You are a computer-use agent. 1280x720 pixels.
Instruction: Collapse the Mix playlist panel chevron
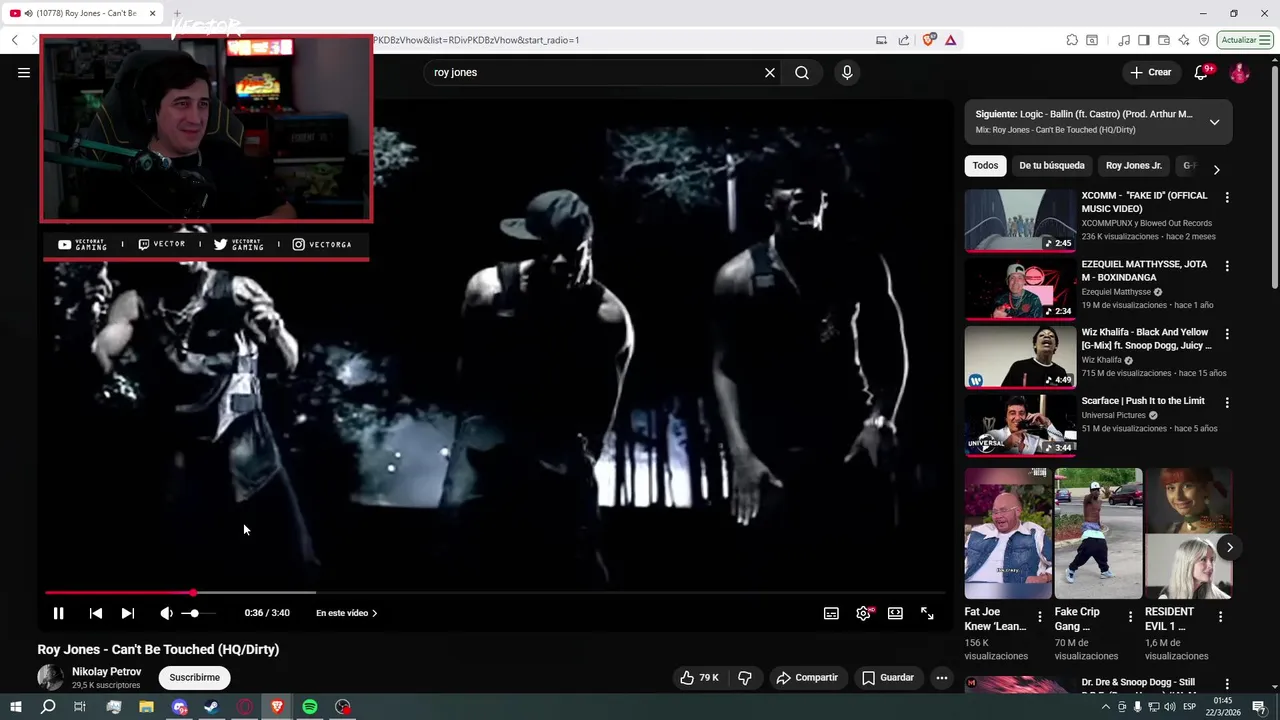click(1214, 122)
